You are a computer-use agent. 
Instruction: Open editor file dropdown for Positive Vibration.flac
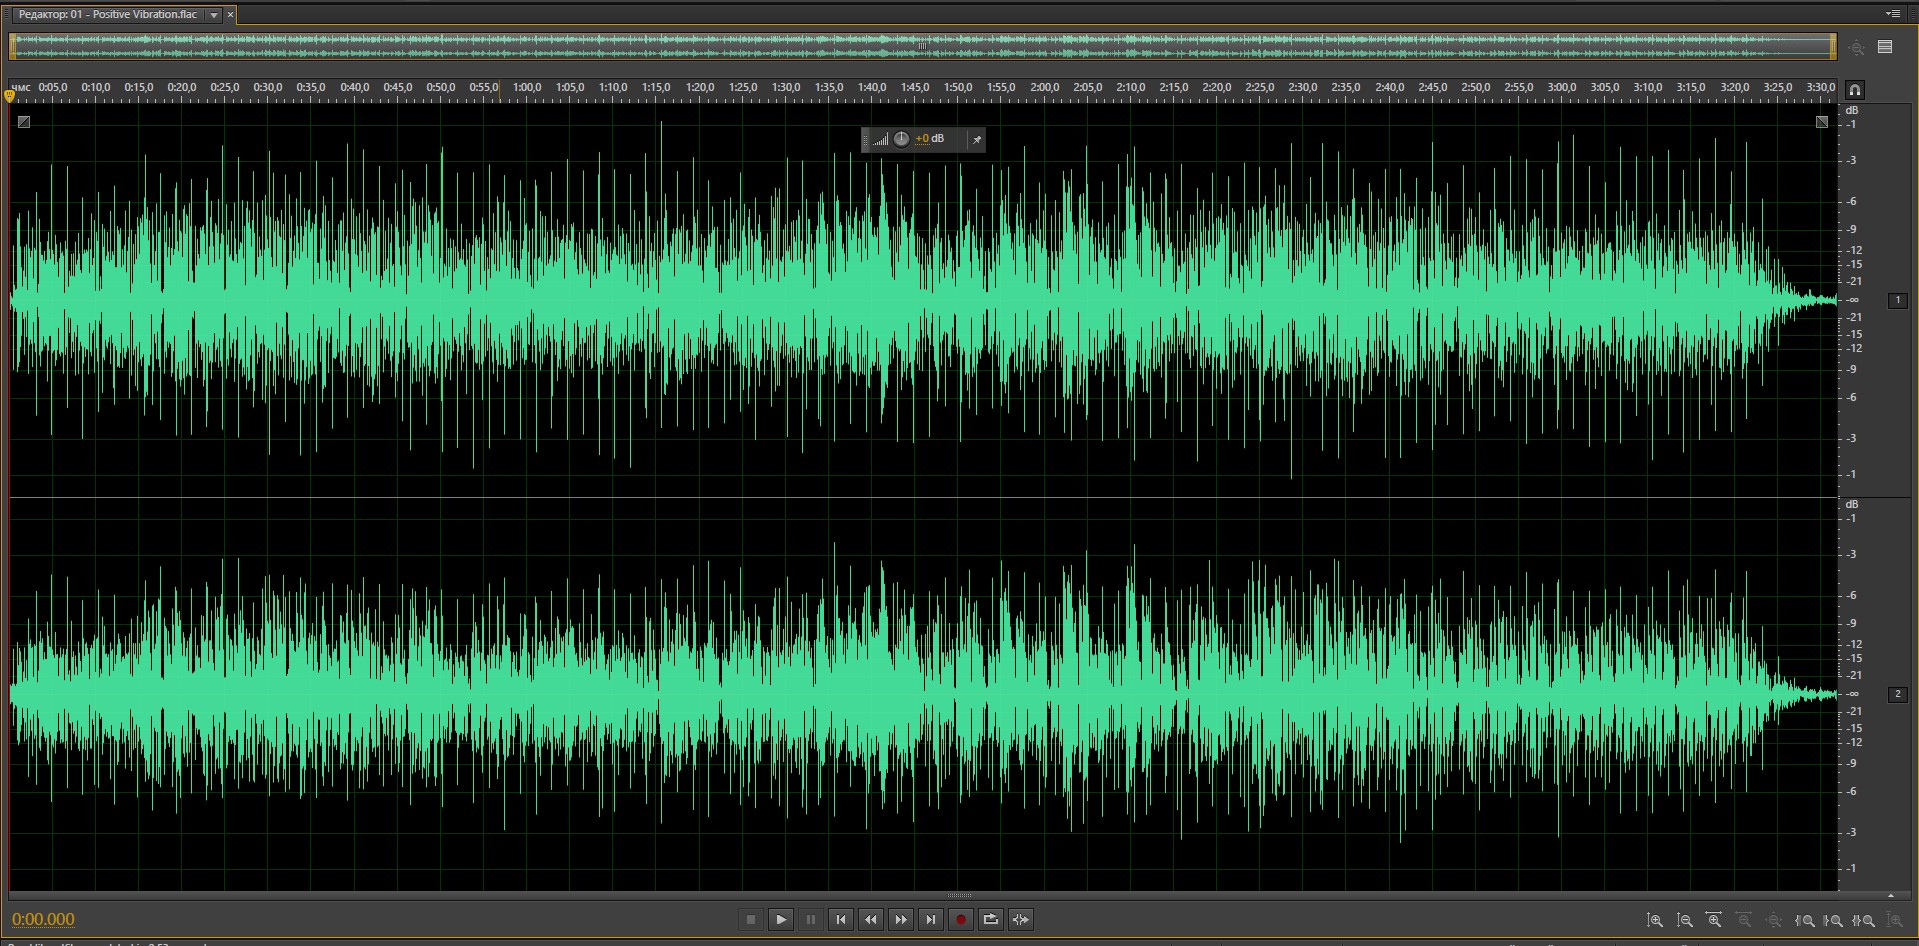214,15
